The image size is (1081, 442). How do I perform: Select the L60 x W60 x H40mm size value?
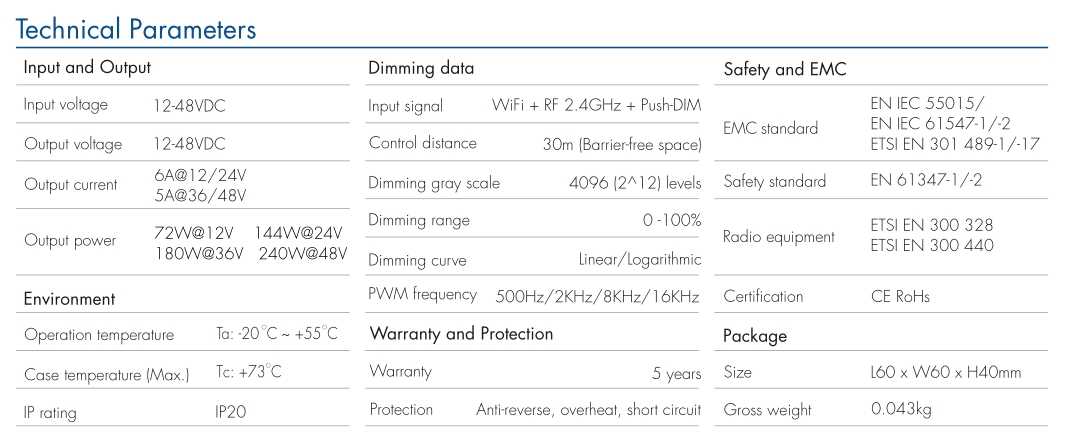[x=946, y=372]
